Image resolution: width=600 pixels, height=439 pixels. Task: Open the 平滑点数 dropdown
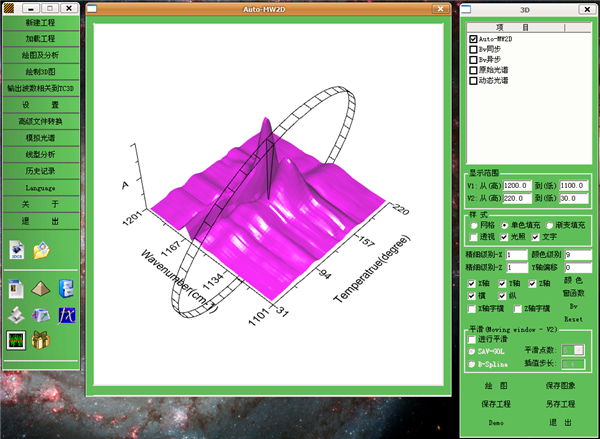[573, 349]
